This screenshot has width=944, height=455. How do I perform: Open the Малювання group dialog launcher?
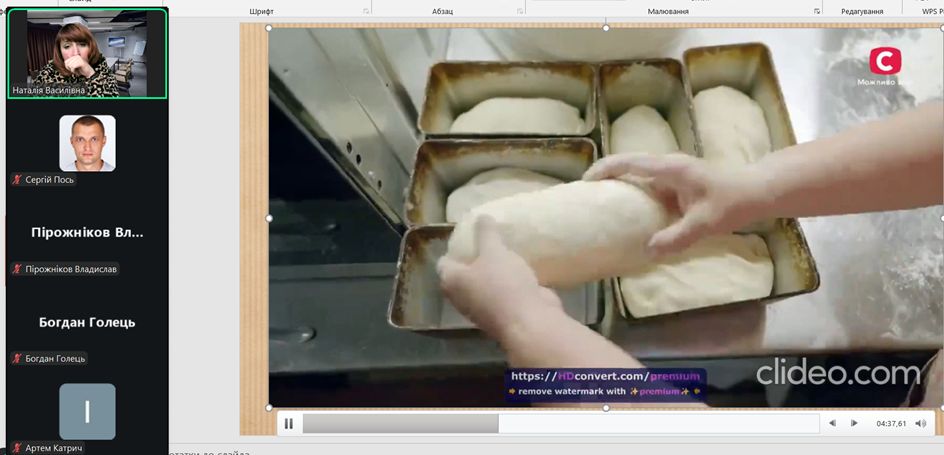817,11
